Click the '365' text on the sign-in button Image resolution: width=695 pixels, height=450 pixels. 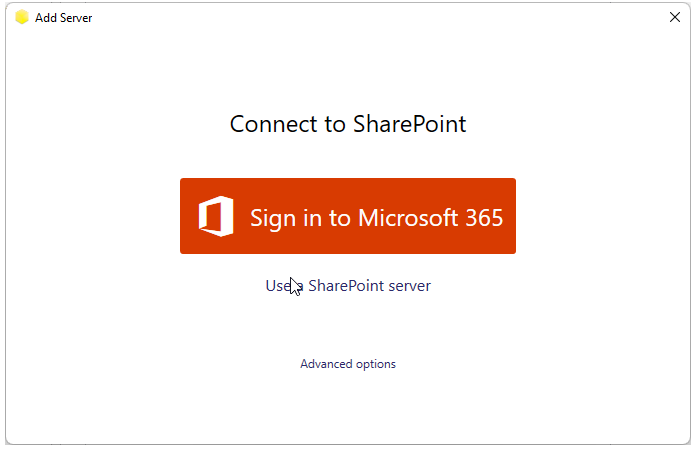click(484, 218)
